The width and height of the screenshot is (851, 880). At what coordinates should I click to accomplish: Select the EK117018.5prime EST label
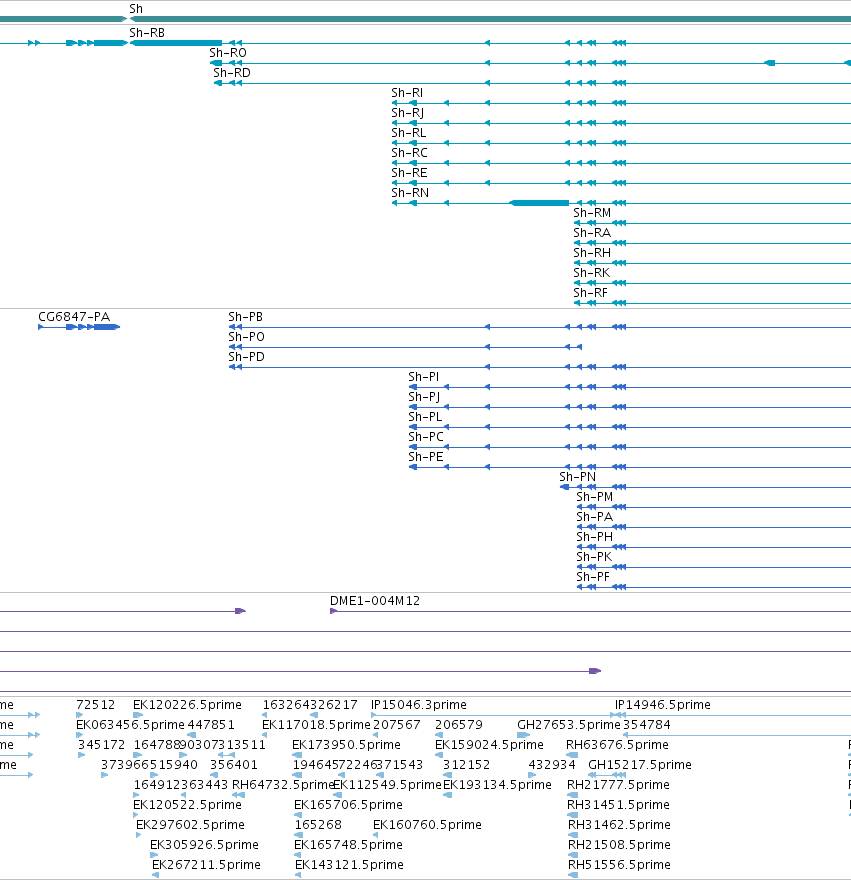(x=316, y=725)
